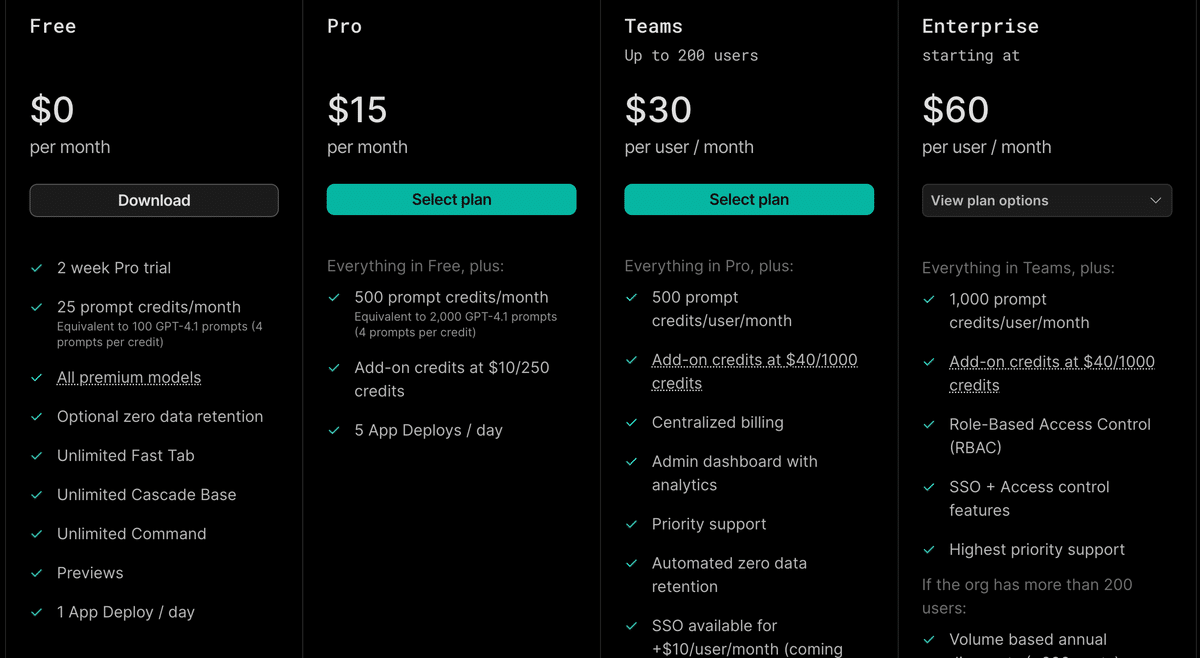Click Enterprise Add-on credits at $40/1000 link
Viewport: 1200px width, 658px height.
coord(1051,373)
